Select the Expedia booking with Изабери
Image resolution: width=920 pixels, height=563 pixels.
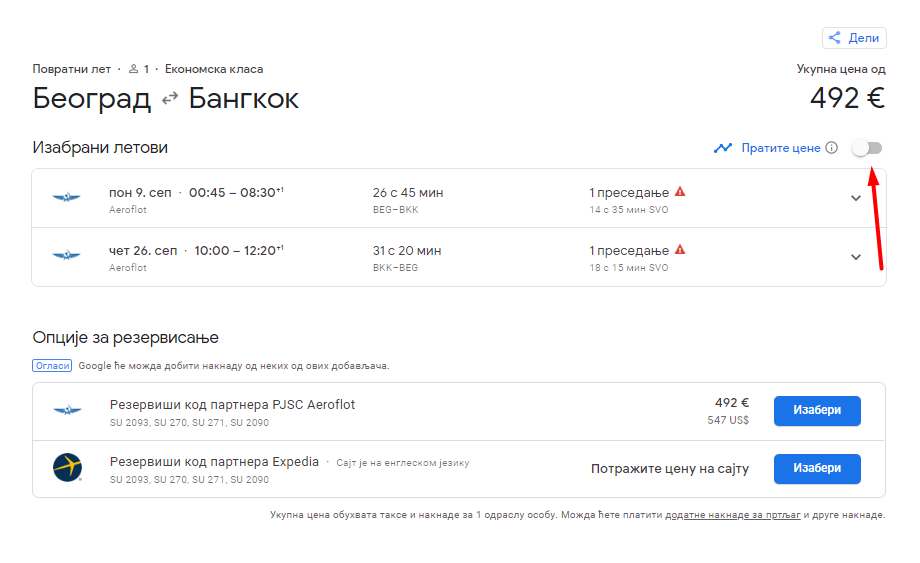pyautogui.click(x=817, y=468)
